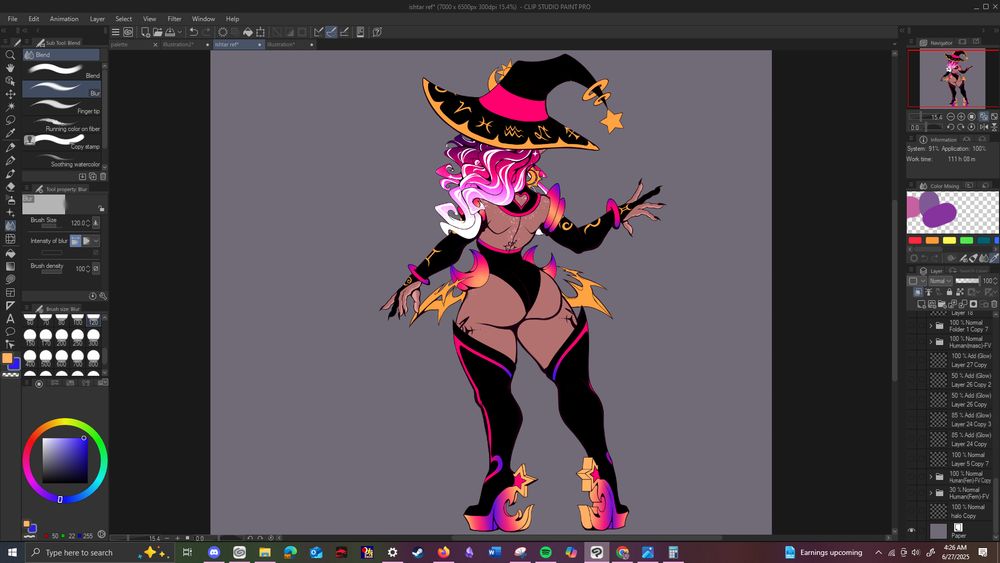Image resolution: width=1000 pixels, height=563 pixels.
Task: Select the Eraser tool
Action: pyautogui.click(x=10, y=186)
